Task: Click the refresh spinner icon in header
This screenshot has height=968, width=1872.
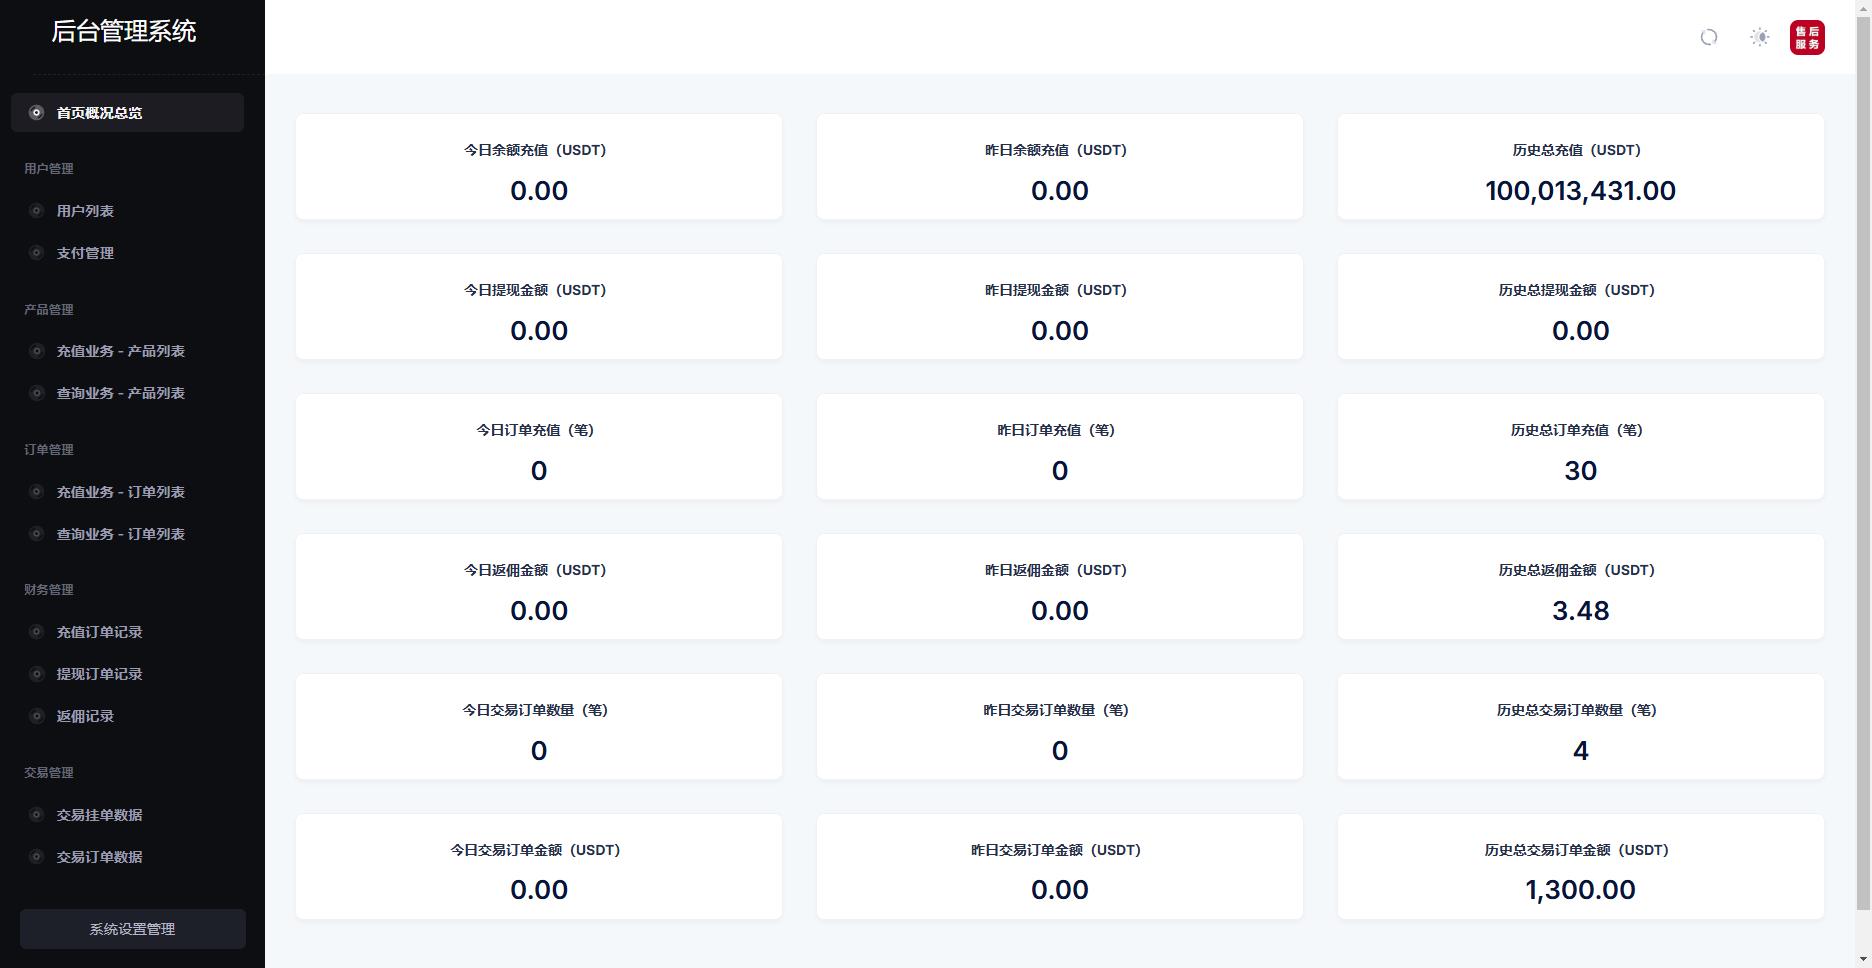Action: 1709,37
